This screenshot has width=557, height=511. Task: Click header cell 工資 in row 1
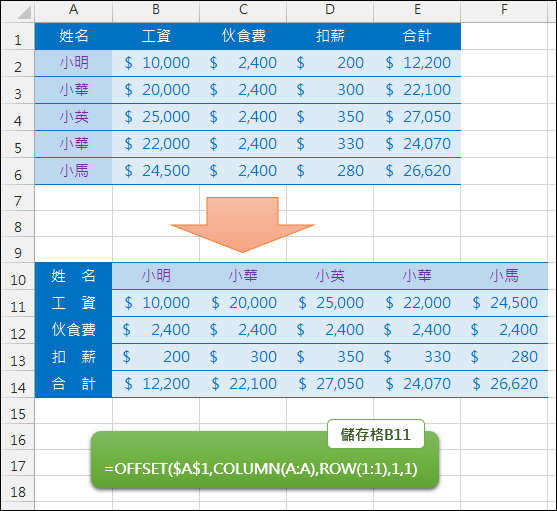156,36
